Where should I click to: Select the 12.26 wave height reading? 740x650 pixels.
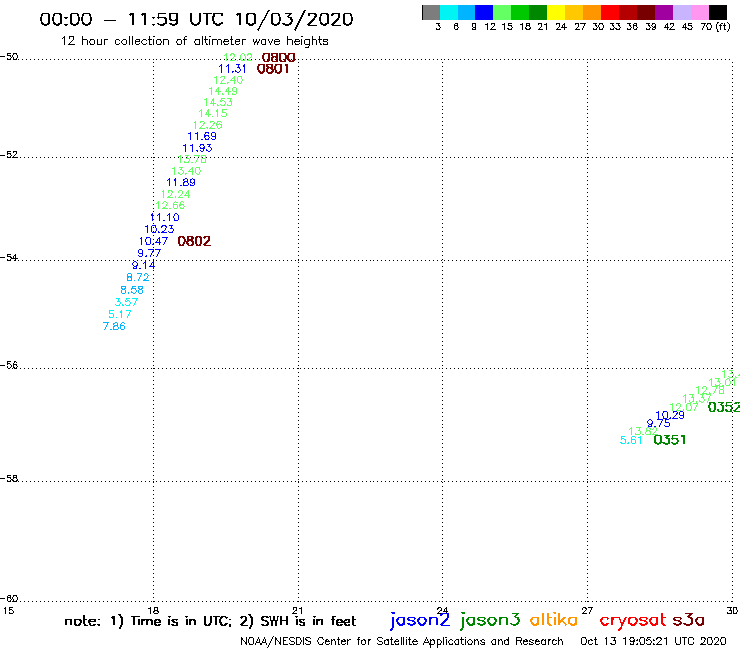tap(208, 125)
